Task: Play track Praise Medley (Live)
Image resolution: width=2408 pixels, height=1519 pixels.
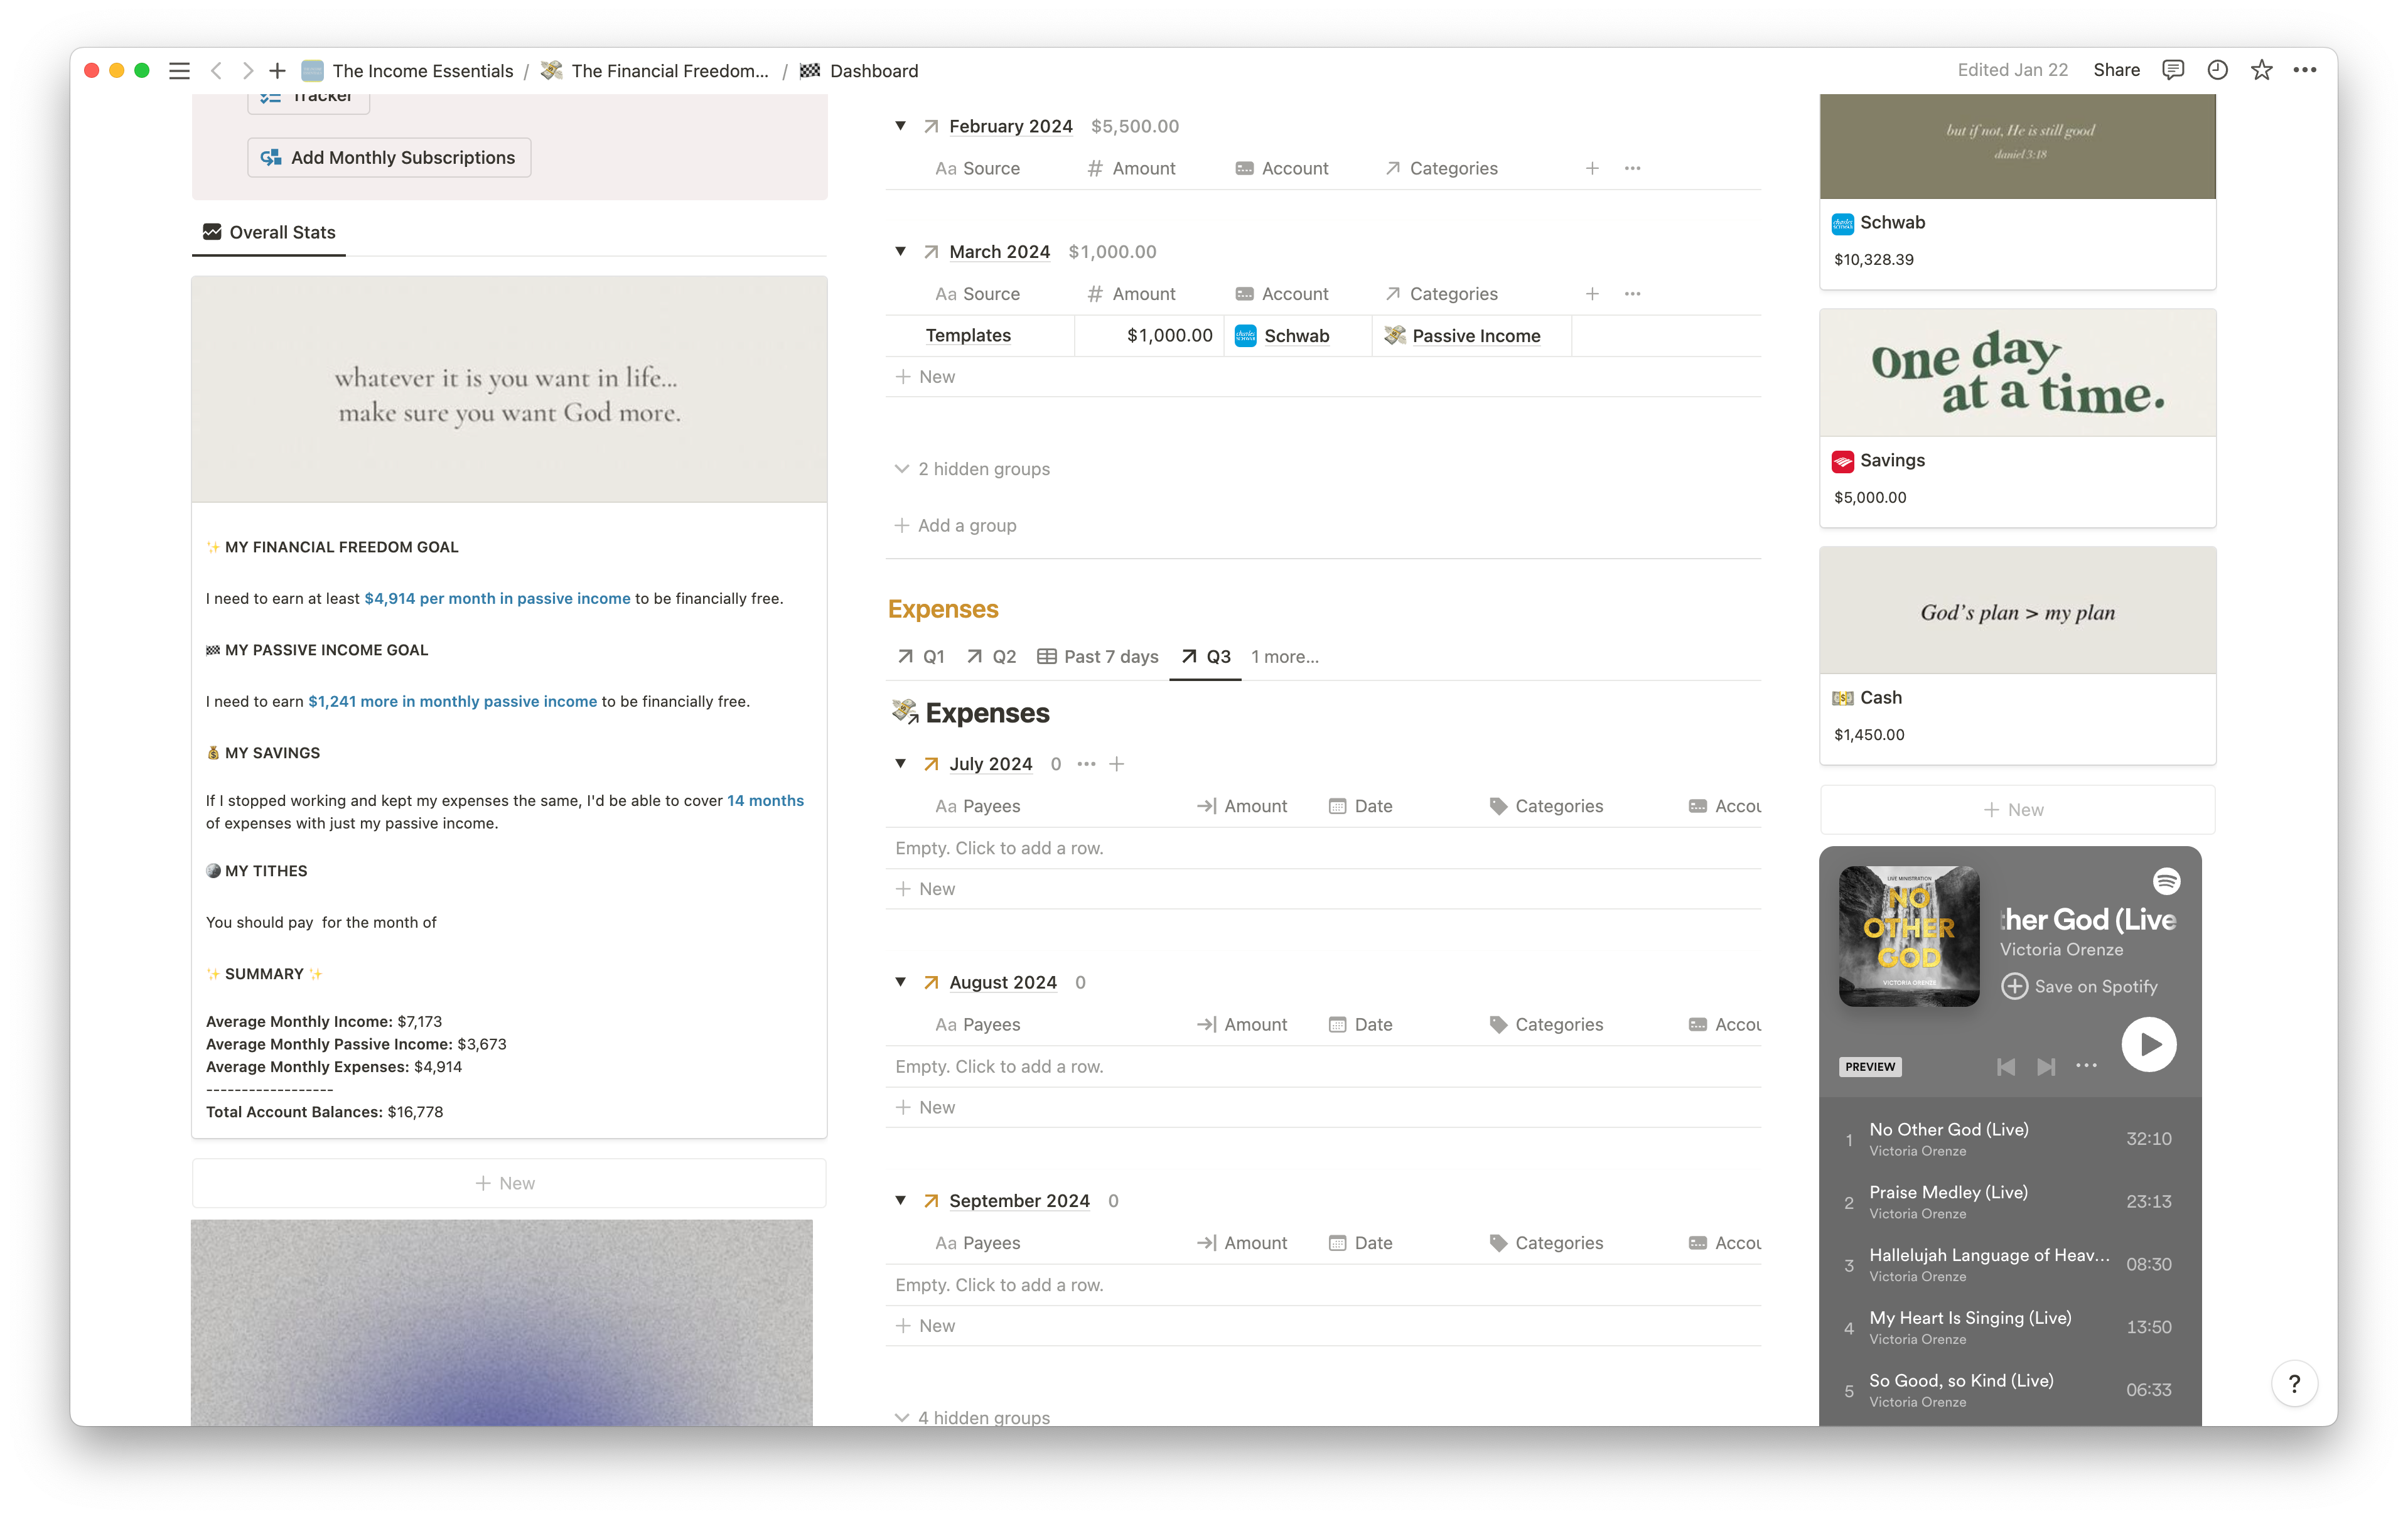Action: (2010, 1201)
